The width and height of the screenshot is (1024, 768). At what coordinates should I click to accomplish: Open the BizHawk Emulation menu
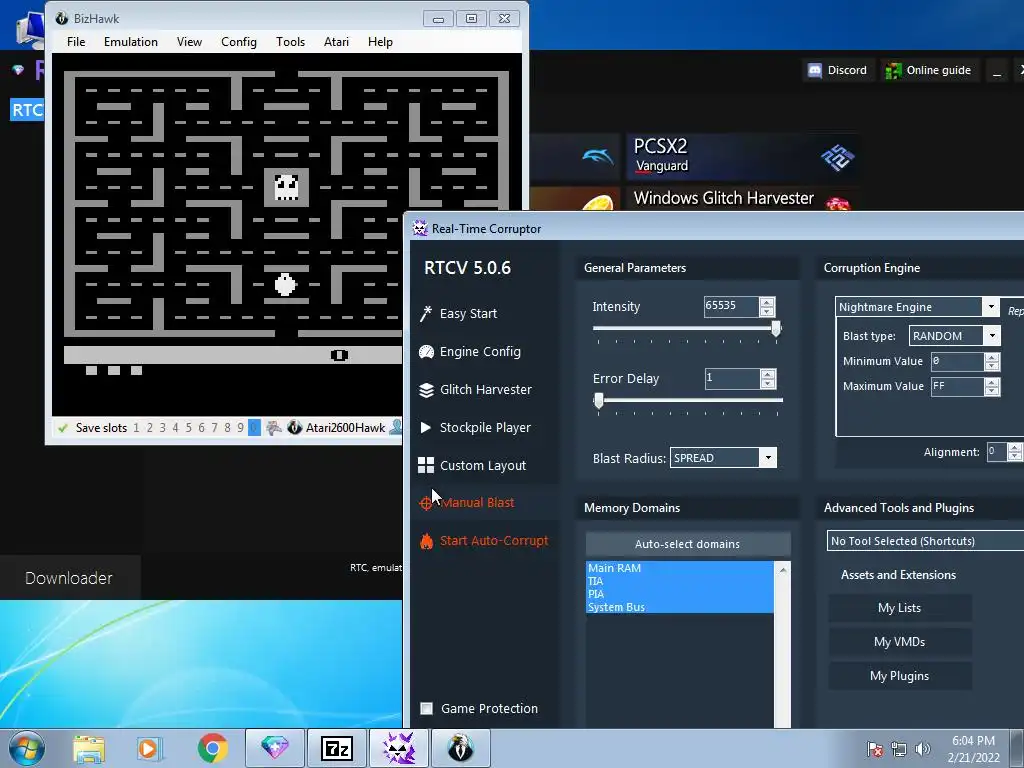coord(131,42)
